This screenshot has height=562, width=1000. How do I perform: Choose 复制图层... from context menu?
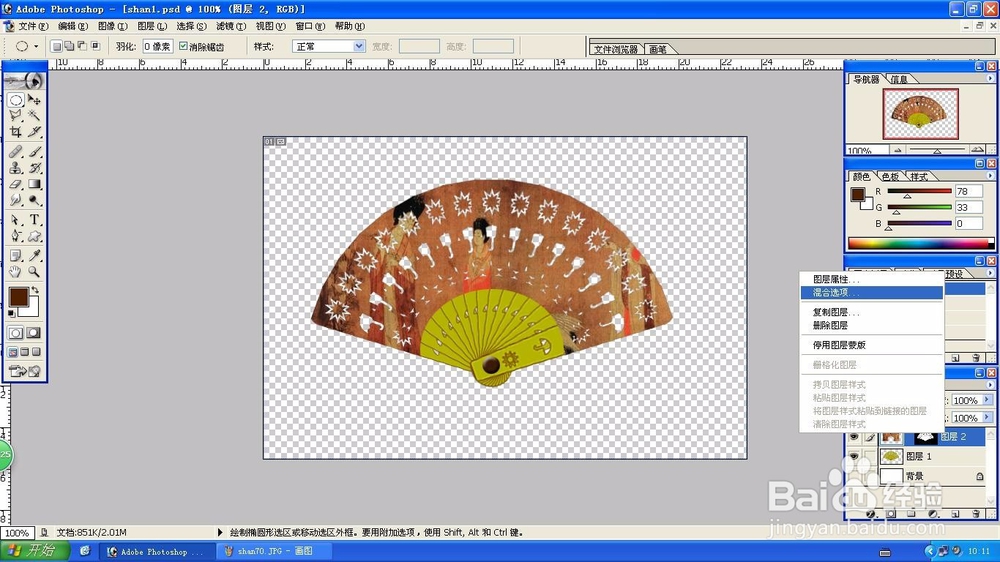871,312
